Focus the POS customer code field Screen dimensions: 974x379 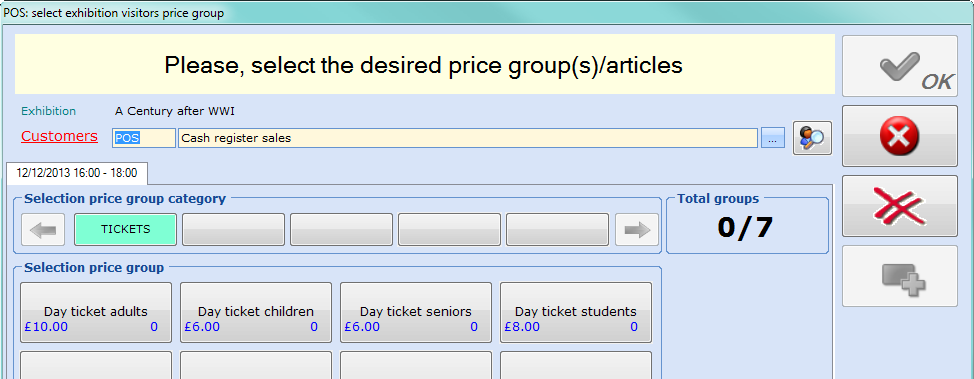143,138
